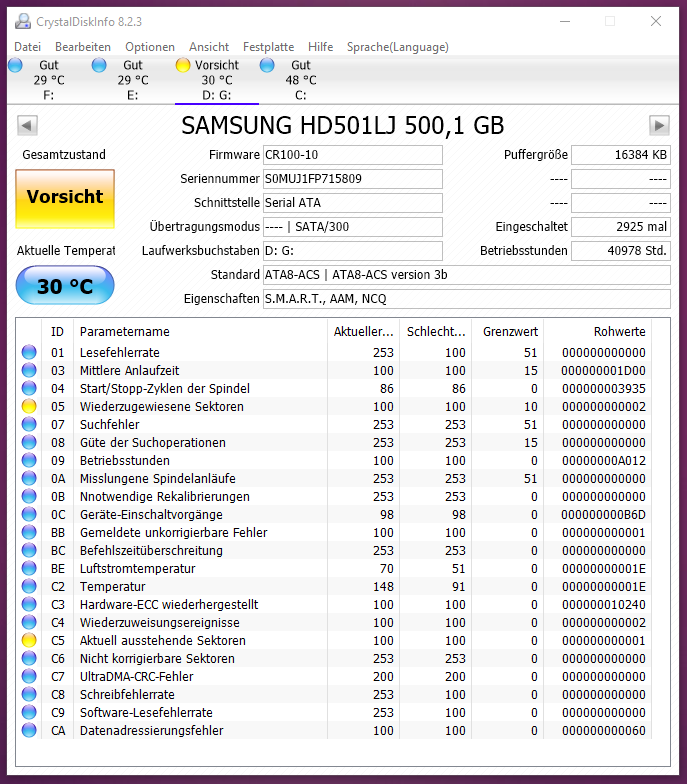This screenshot has width=687, height=784.
Task: Go to previous disk with left arrow
Action: click(28, 125)
